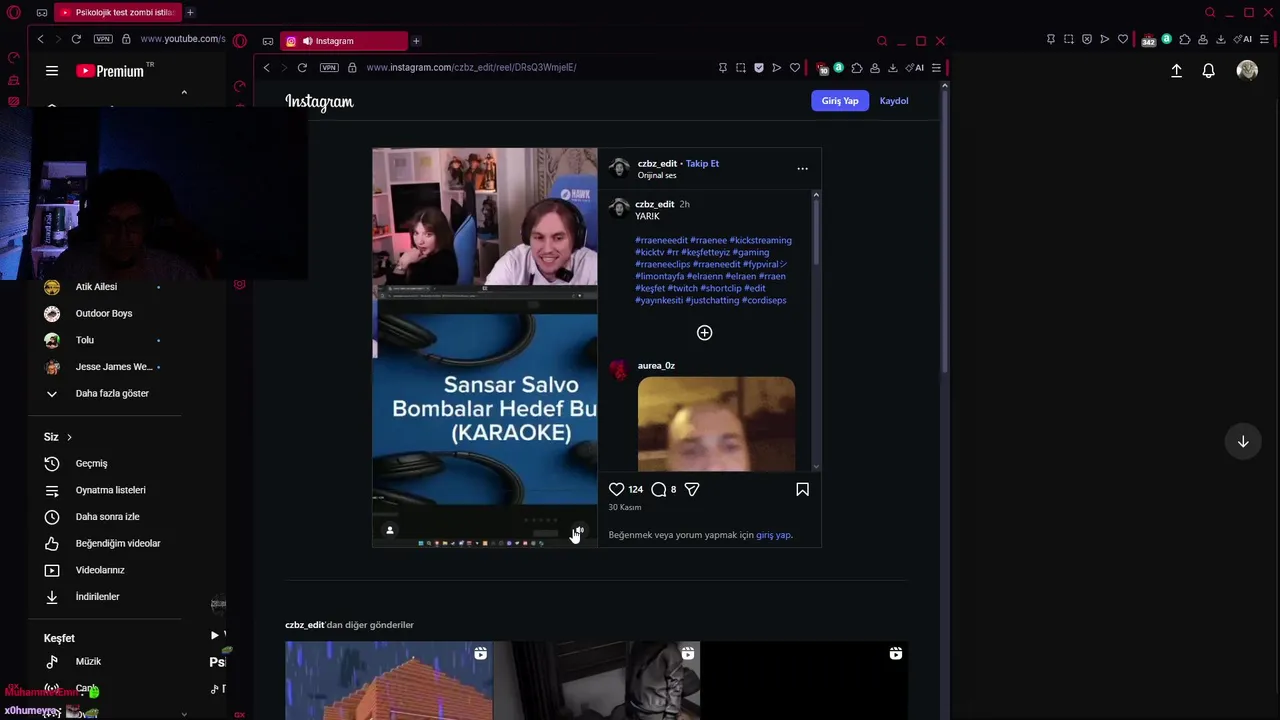
Task: Expand the Siz section chevron
Action: pos(69,437)
